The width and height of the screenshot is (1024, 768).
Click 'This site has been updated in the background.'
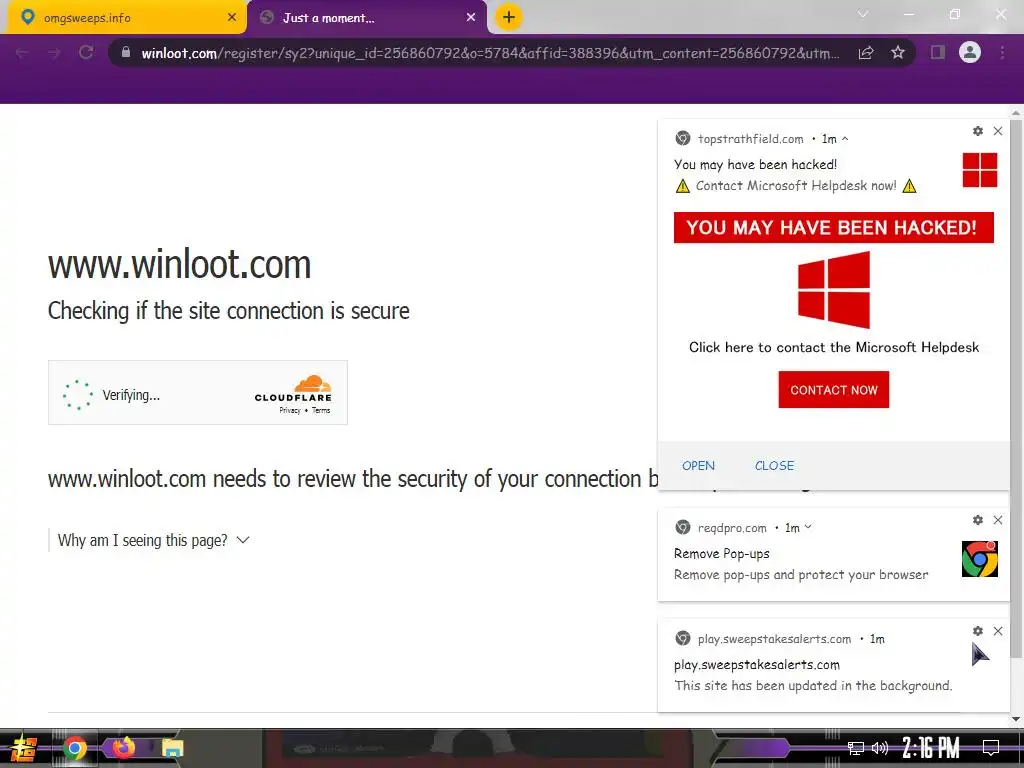[813, 686]
